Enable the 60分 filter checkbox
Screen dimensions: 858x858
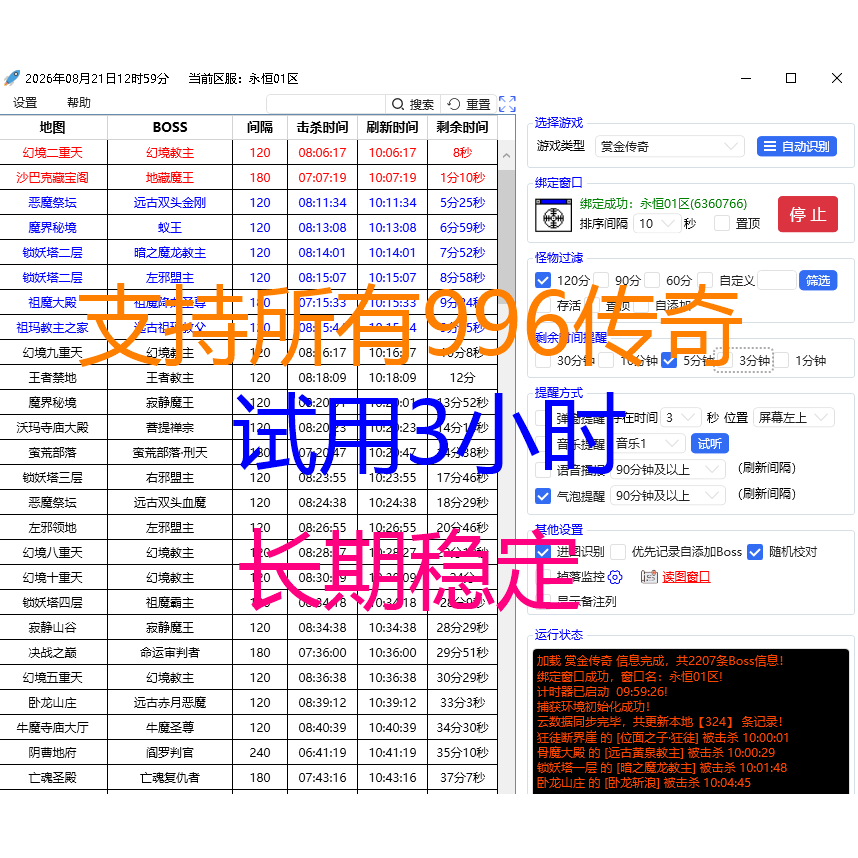click(652, 281)
